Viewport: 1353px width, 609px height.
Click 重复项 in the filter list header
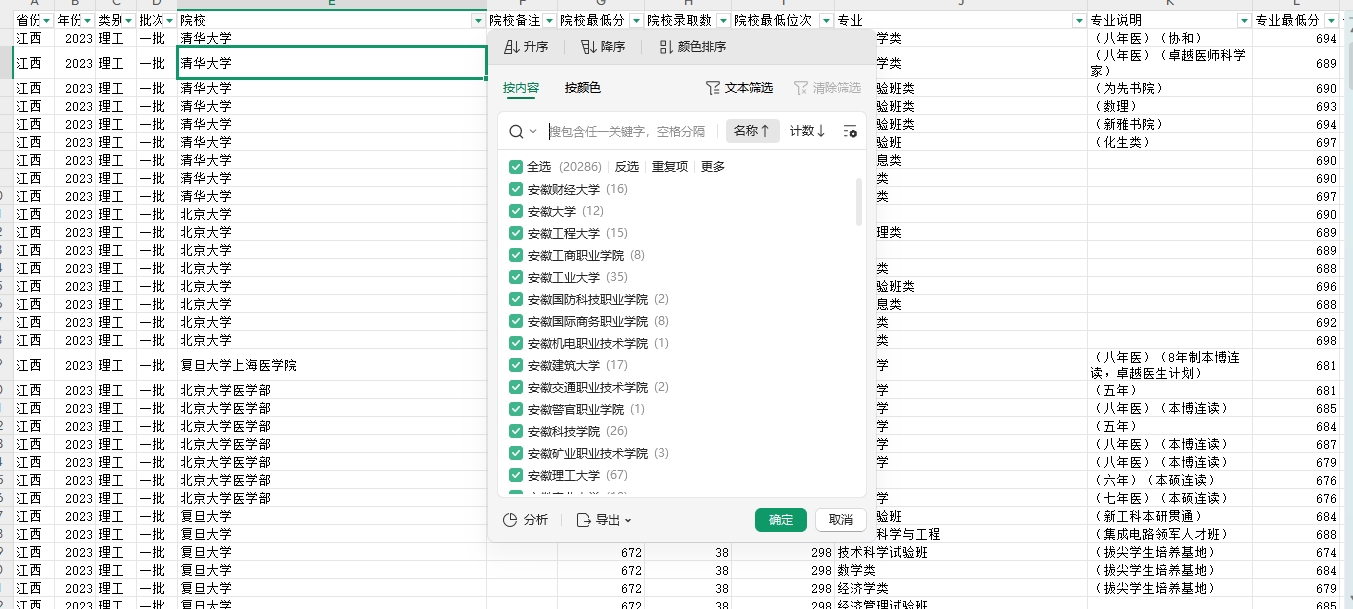670,167
